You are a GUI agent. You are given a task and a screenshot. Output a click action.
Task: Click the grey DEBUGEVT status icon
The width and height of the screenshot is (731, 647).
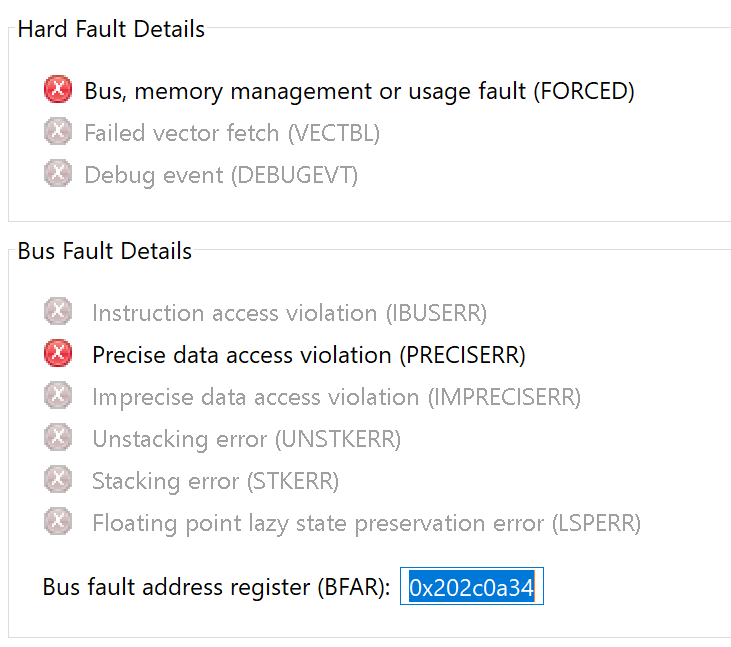pyautogui.click(x=58, y=173)
